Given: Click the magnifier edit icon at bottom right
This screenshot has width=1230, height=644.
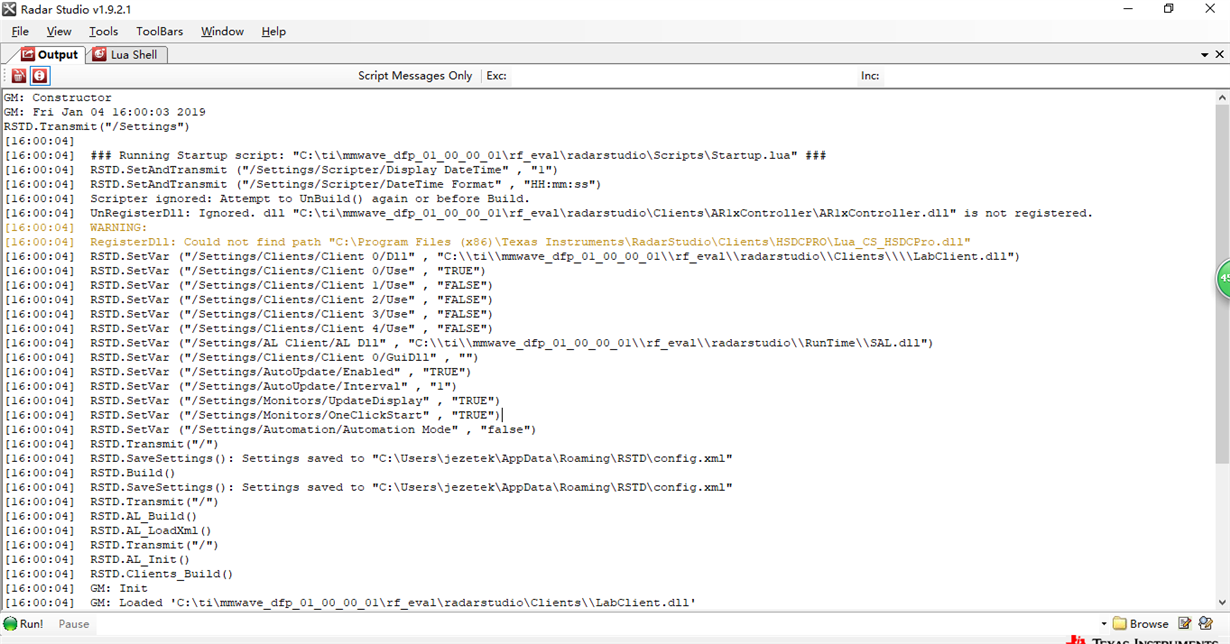Looking at the screenshot, I should (x=1206, y=624).
